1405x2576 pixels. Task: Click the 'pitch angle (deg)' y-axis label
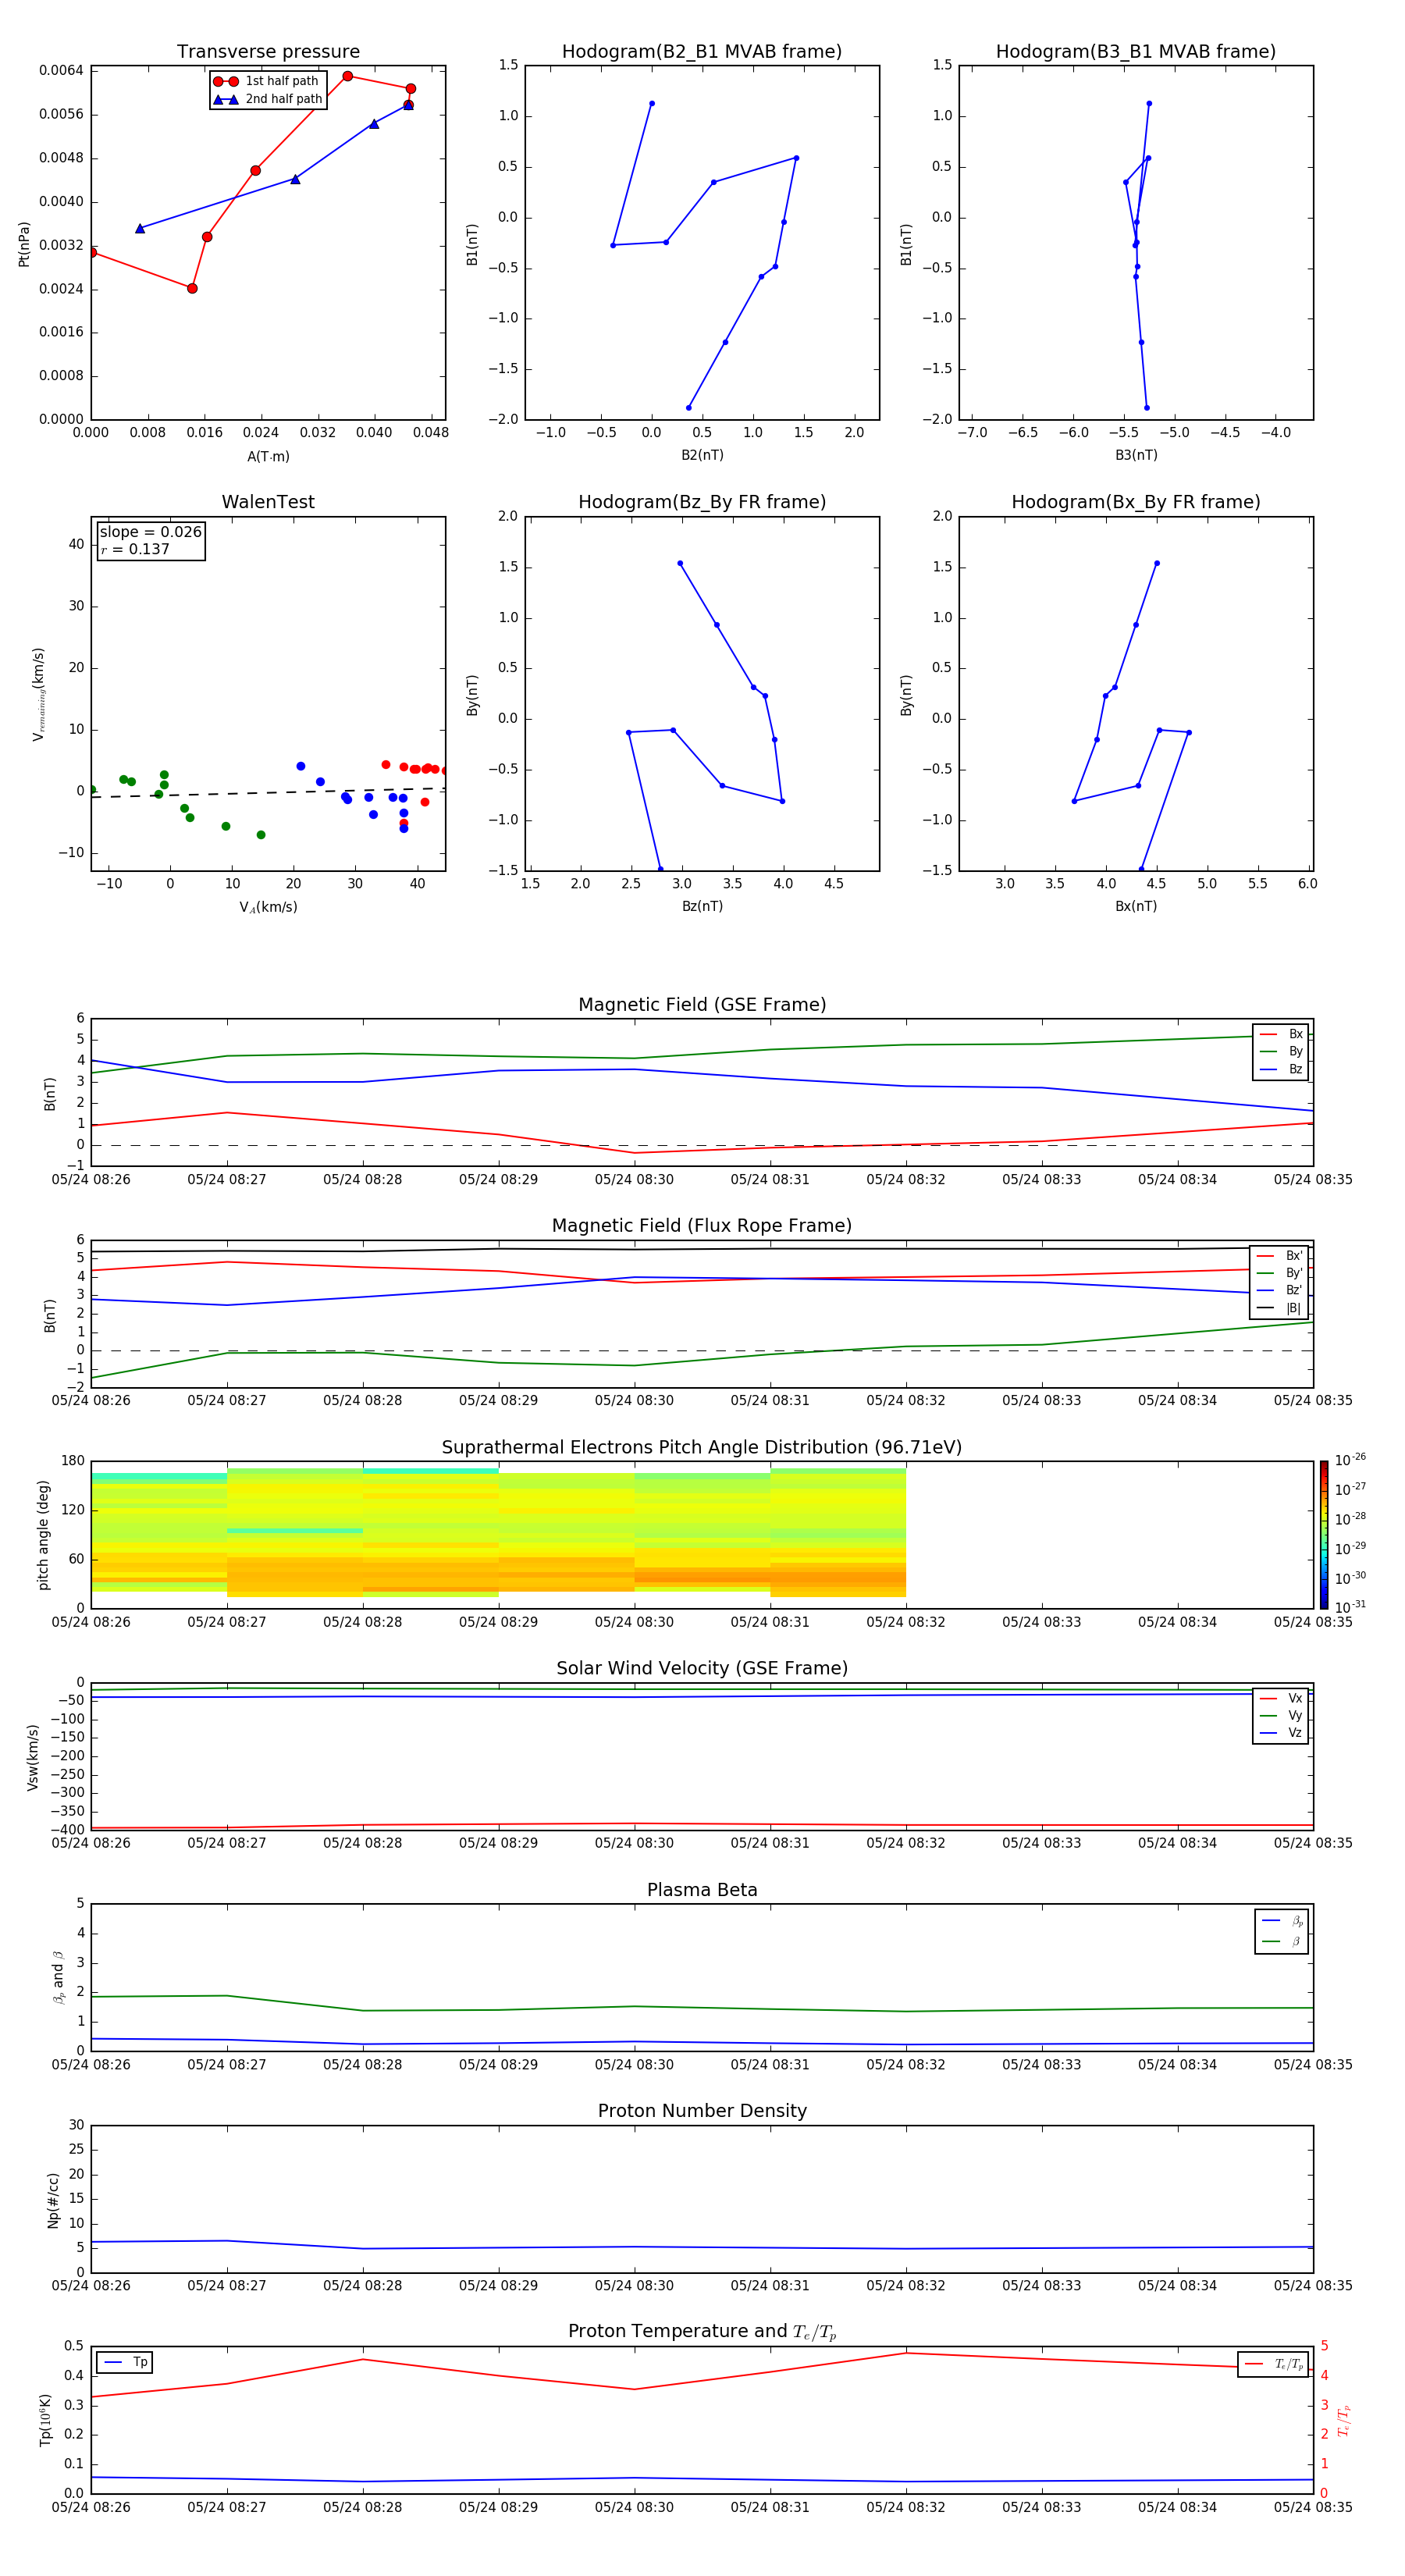tap(43, 1535)
